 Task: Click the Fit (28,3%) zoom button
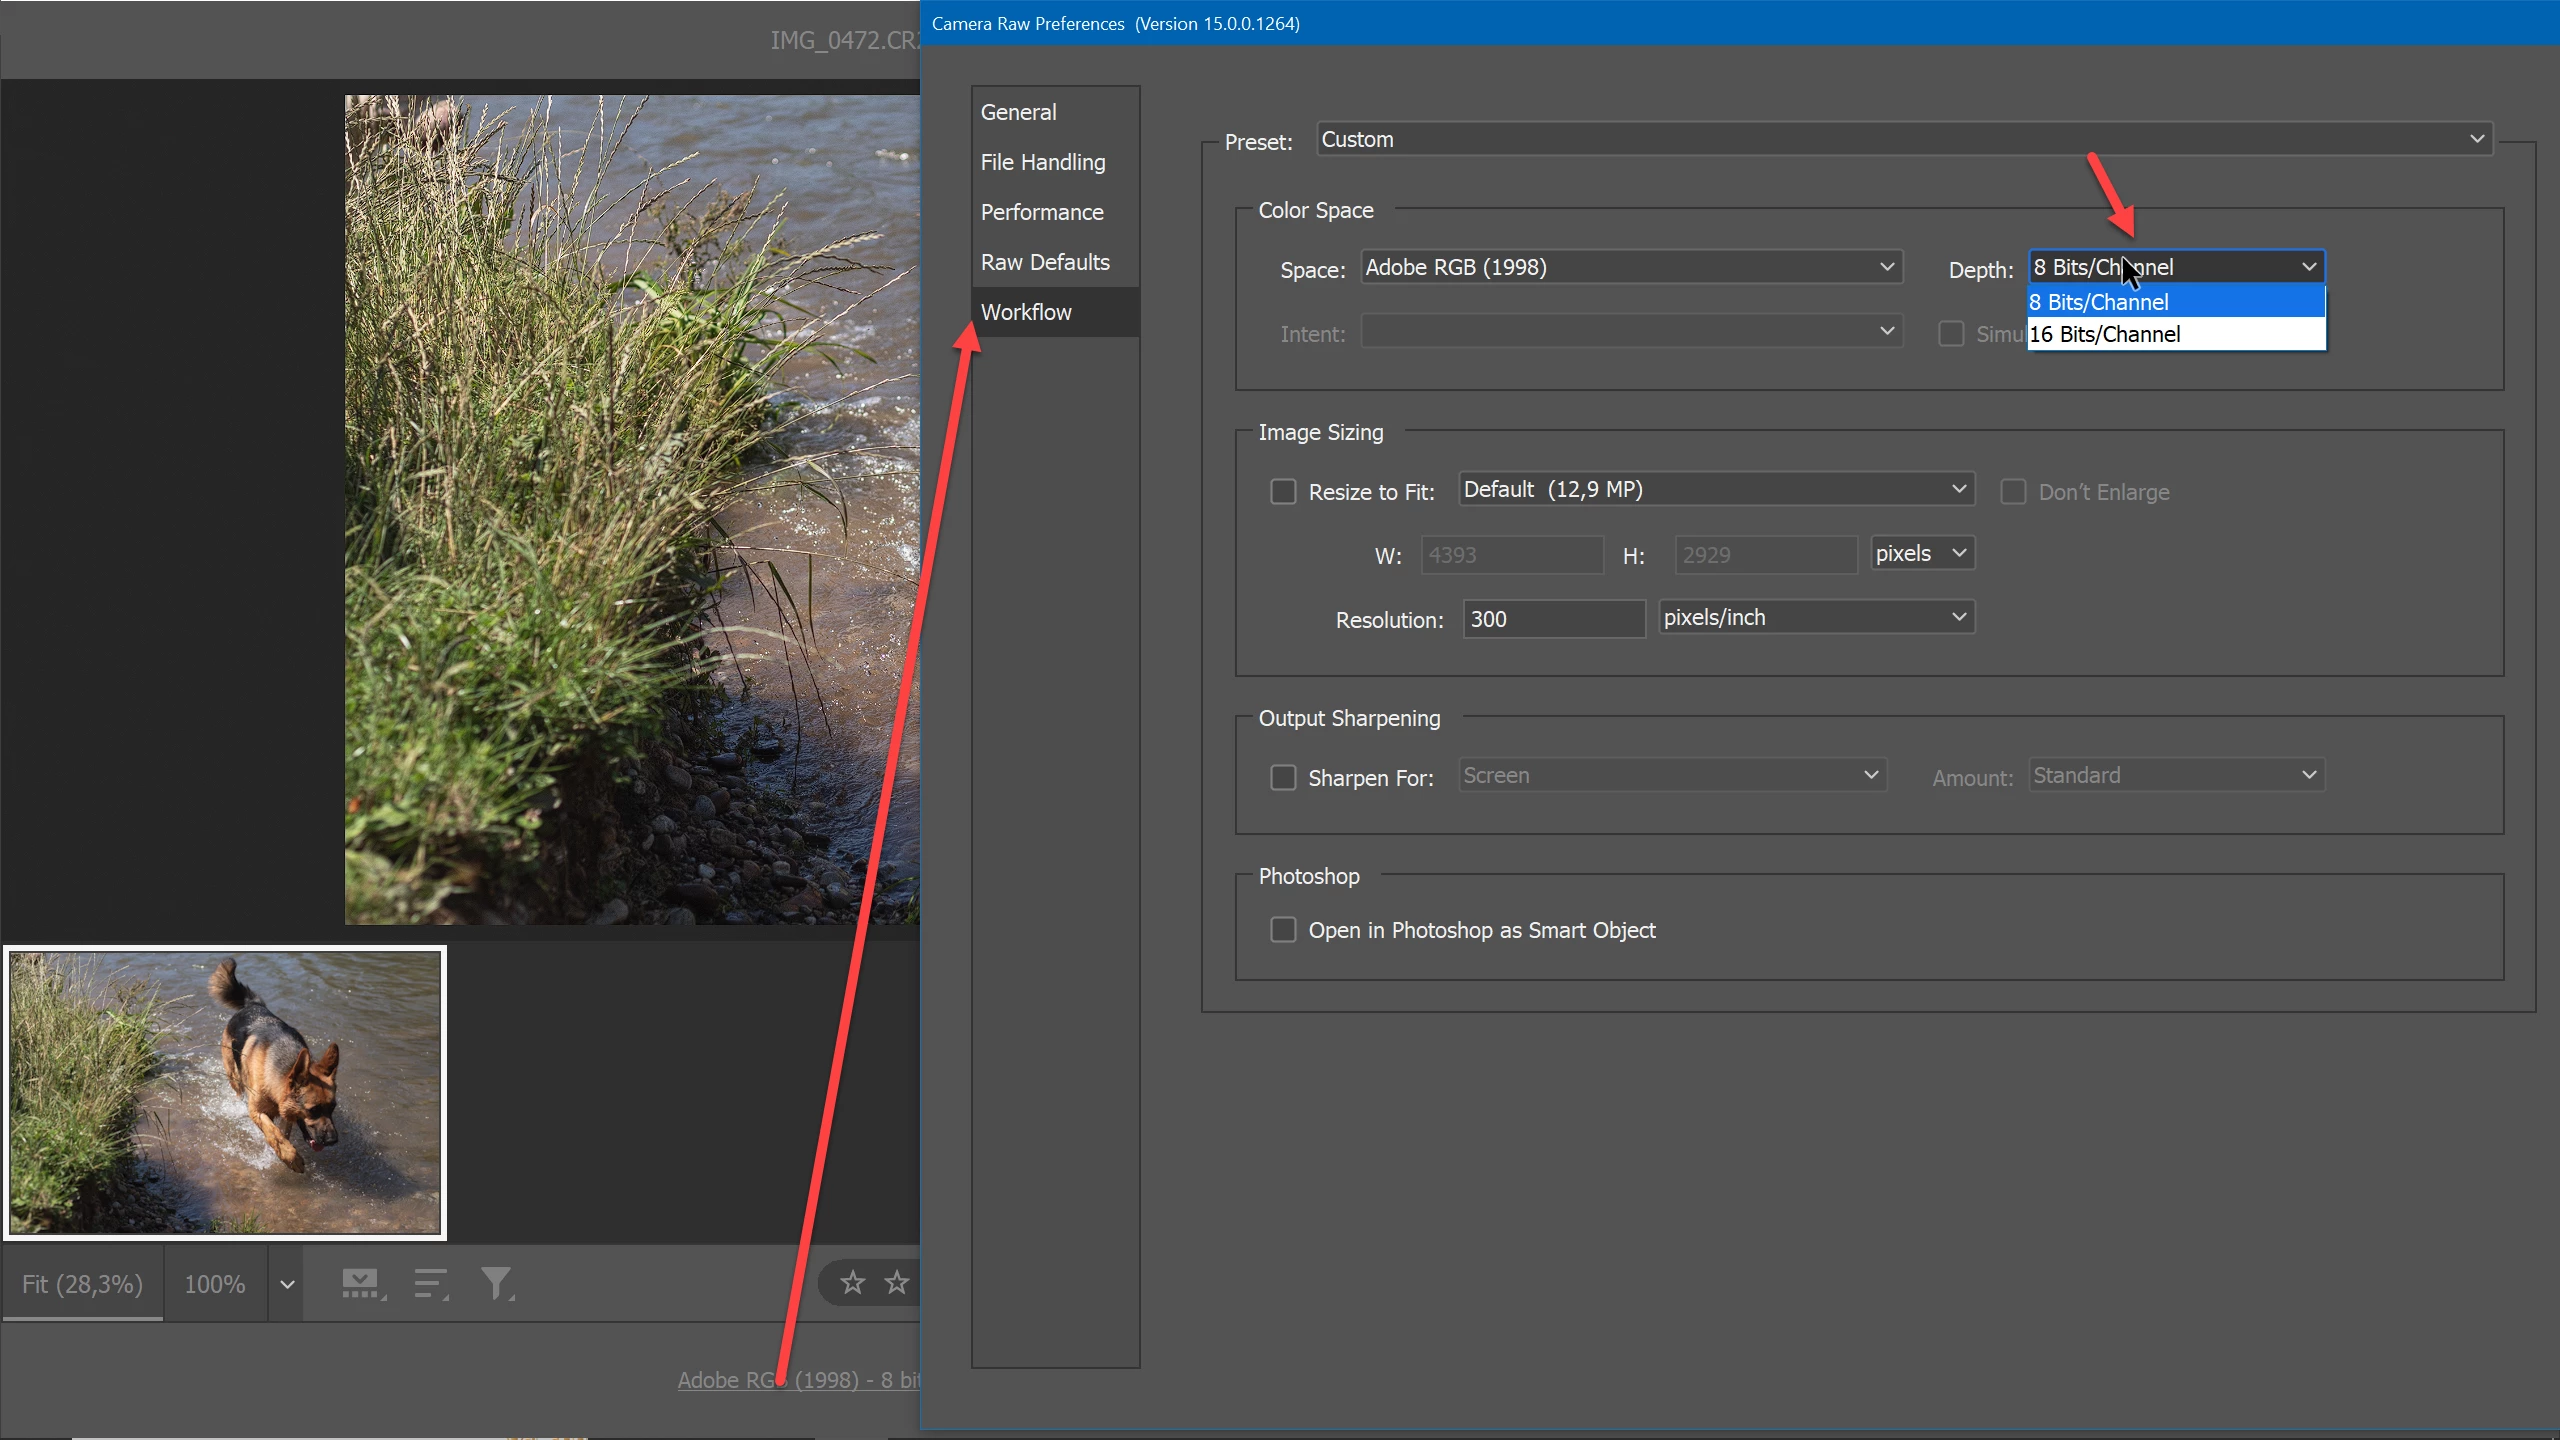(82, 1284)
